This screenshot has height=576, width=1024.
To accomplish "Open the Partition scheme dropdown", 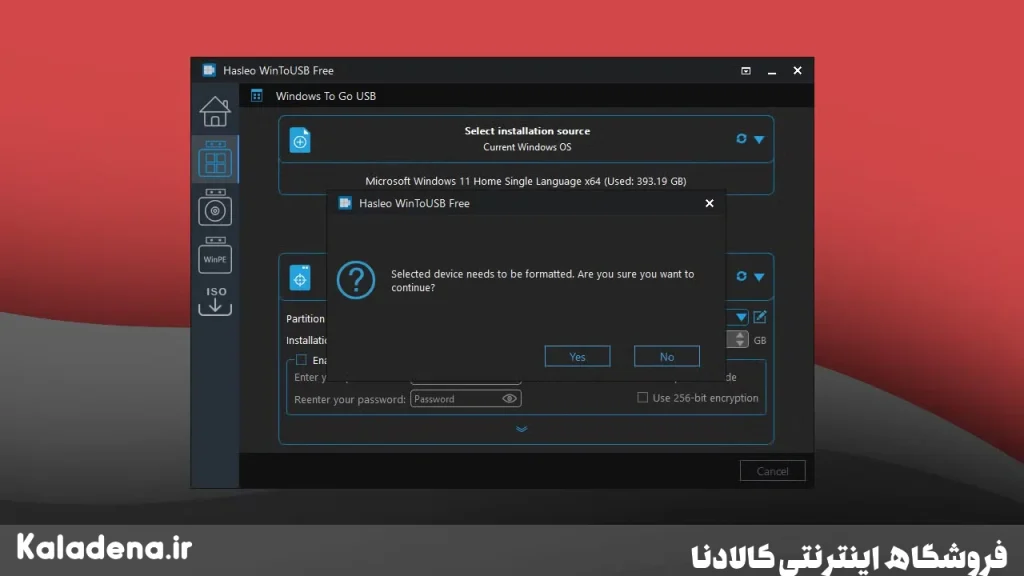I will point(741,317).
